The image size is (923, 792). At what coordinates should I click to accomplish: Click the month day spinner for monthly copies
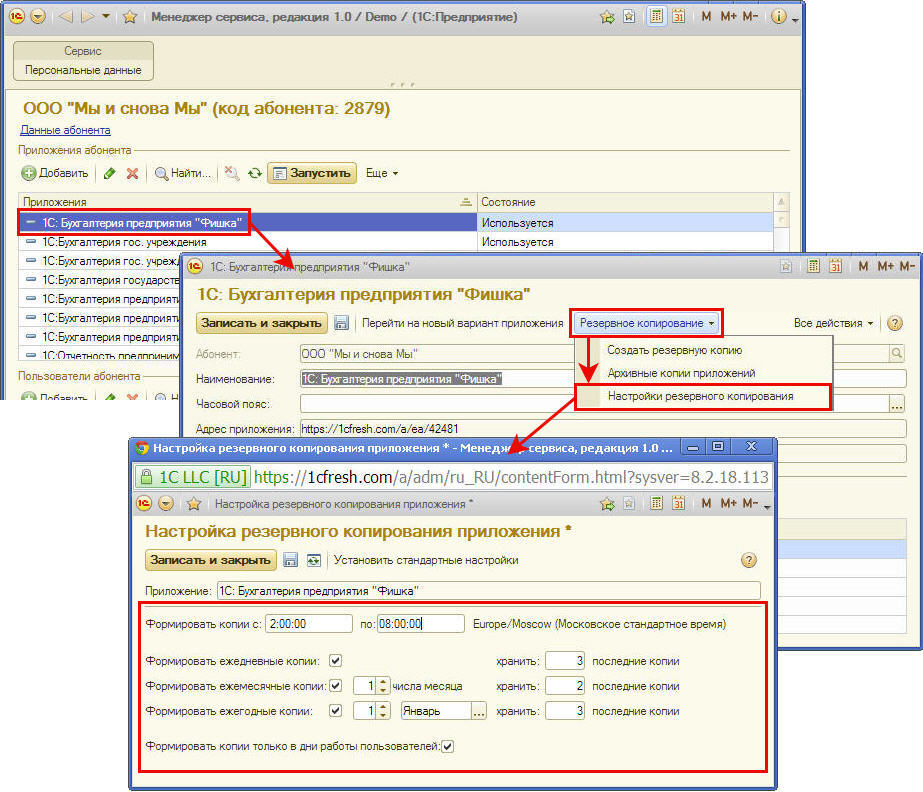(x=383, y=685)
